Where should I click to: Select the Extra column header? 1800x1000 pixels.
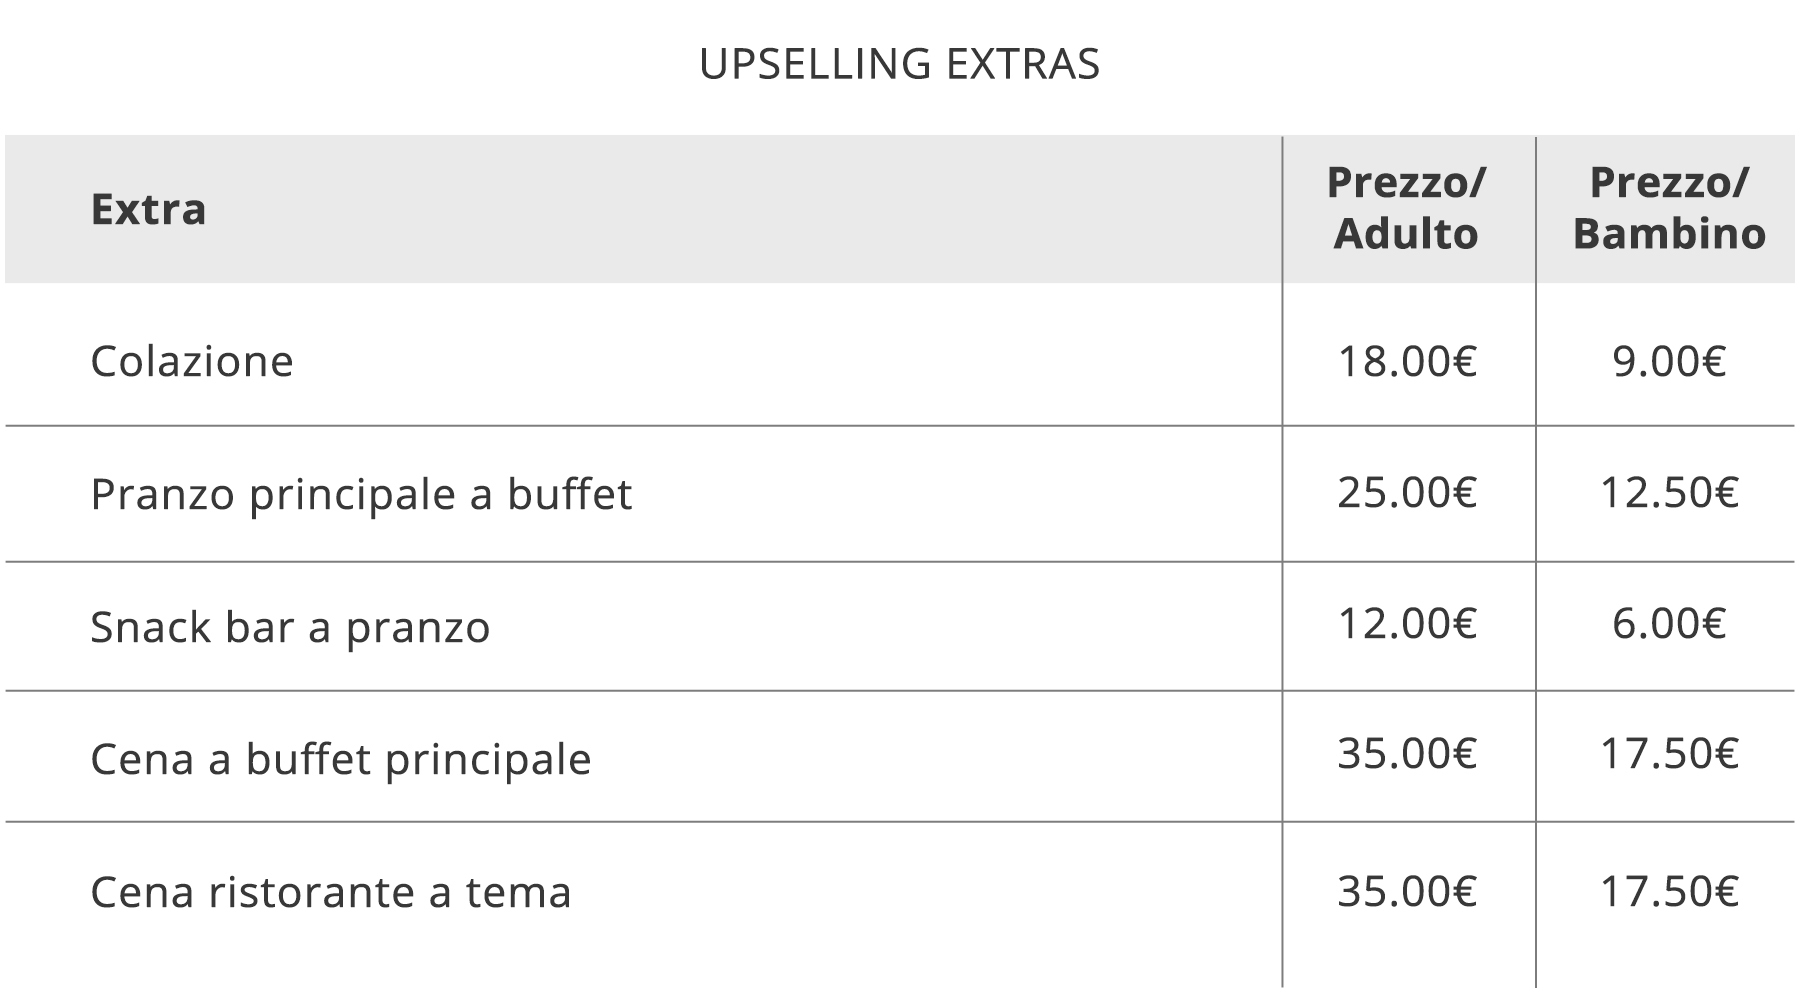(148, 209)
